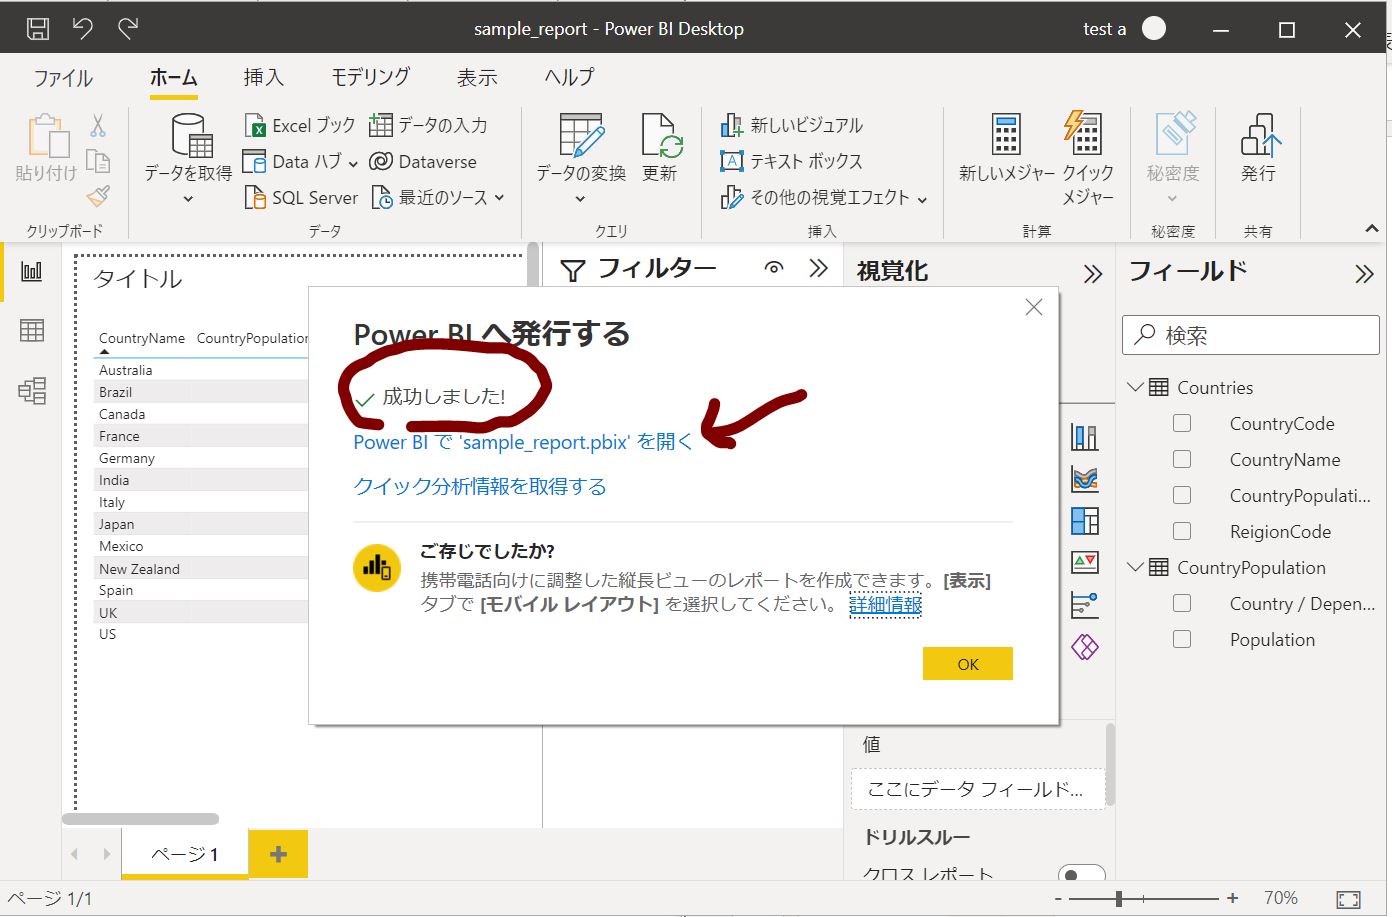Click クイック メジャー lightning icon
Image resolution: width=1392 pixels, height=917 pixels.
coord(1084,134)
